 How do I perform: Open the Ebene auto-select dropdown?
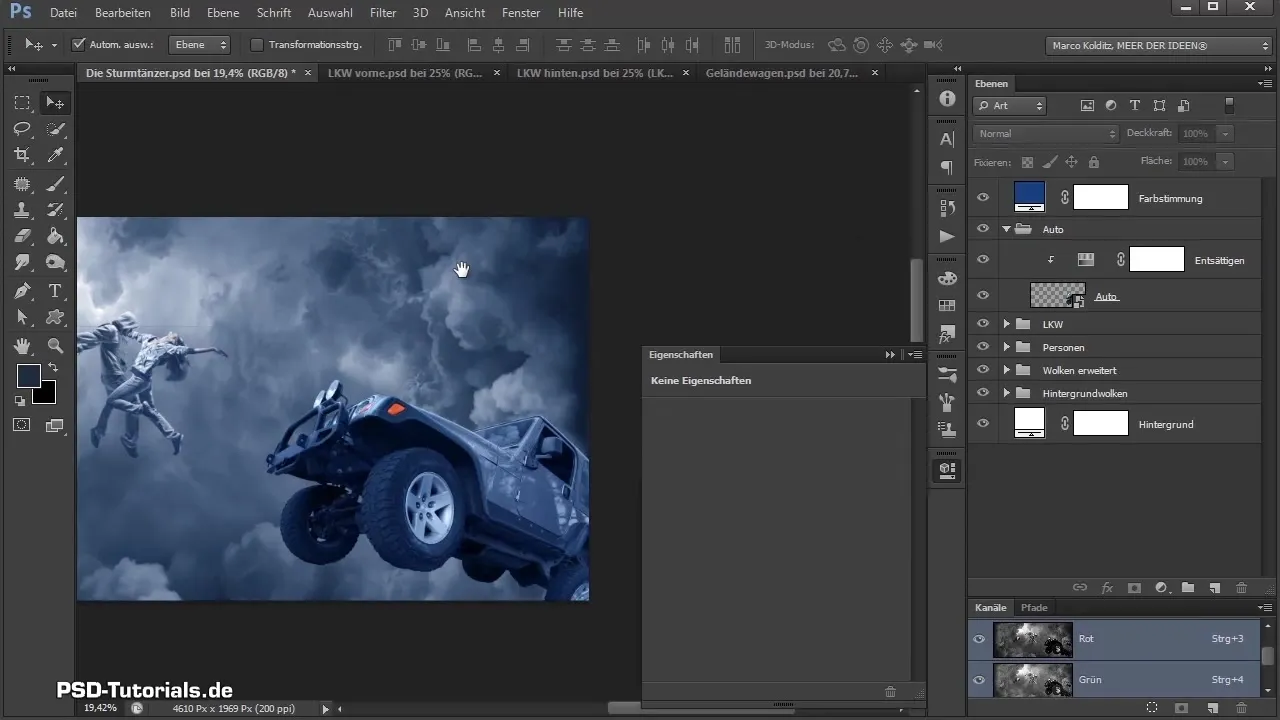pyautogui.click(x=199, y=45)
